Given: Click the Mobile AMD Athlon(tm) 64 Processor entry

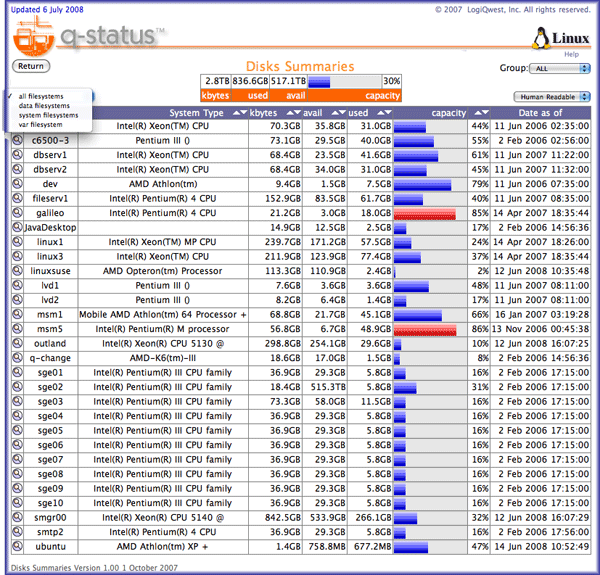Looking at the screenshot, I should [x=163, y=314].
